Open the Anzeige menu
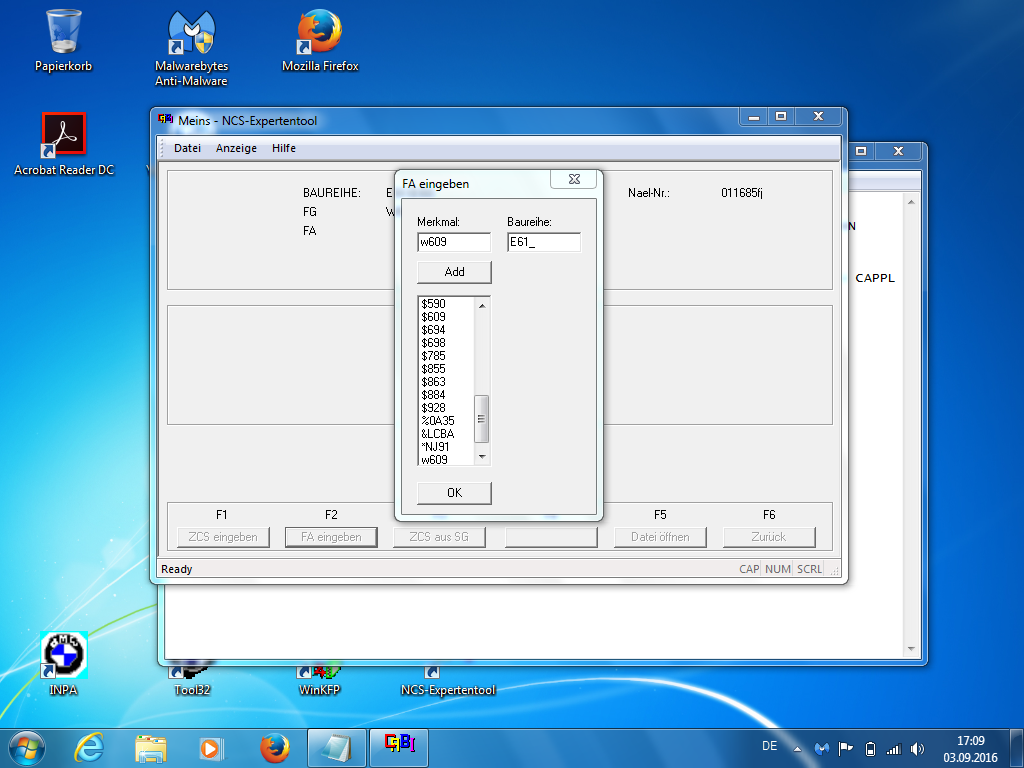1024x768 pixels. [236, 148]
